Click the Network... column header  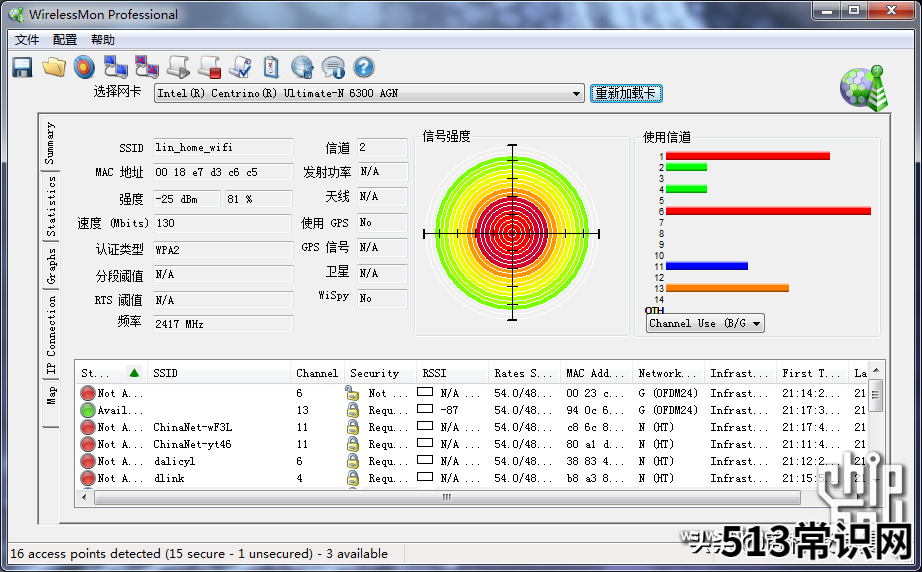click(x=668, y=373)
